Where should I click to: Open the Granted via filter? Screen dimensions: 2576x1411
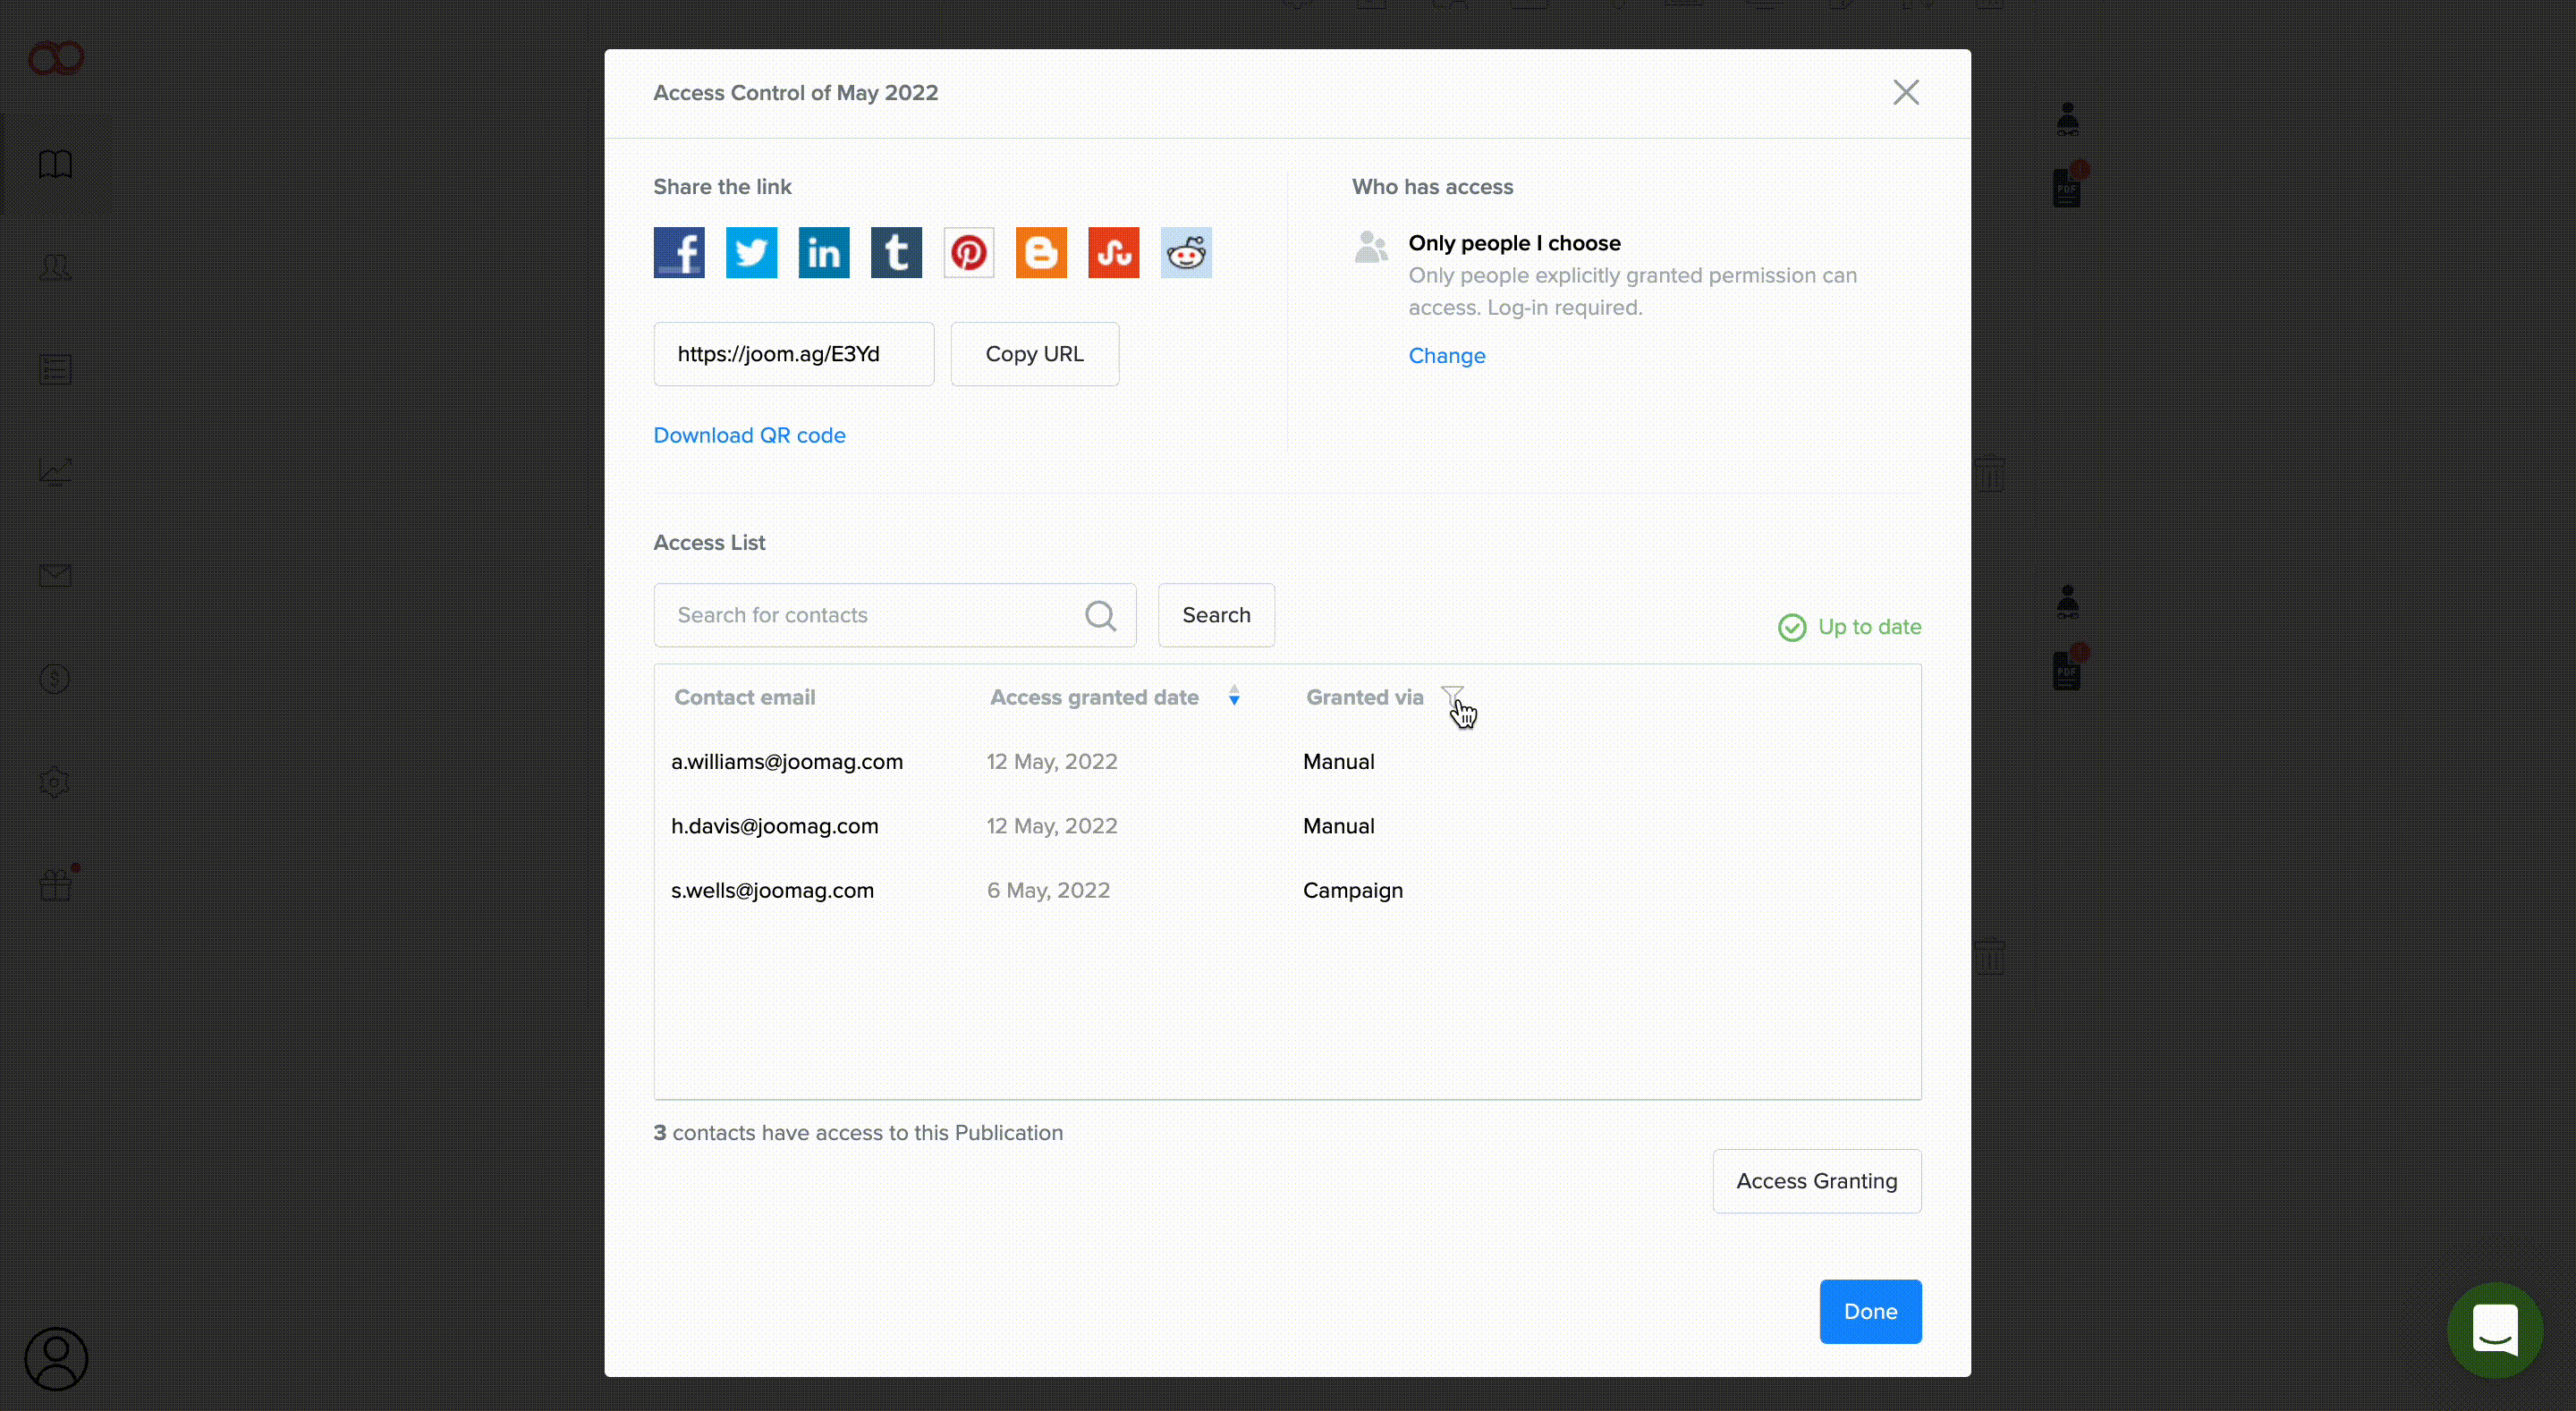pyautogui.click(x=1452, y=696)
